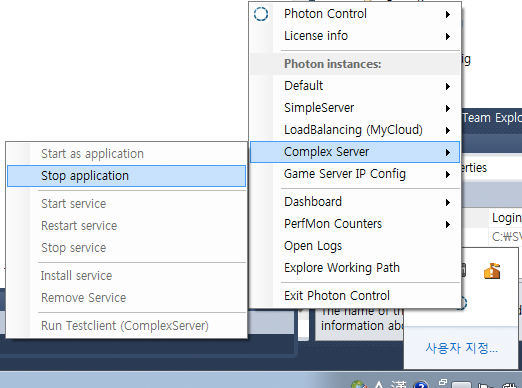
Task: Choose Open Logs
Action: click(x=355, y=246)
